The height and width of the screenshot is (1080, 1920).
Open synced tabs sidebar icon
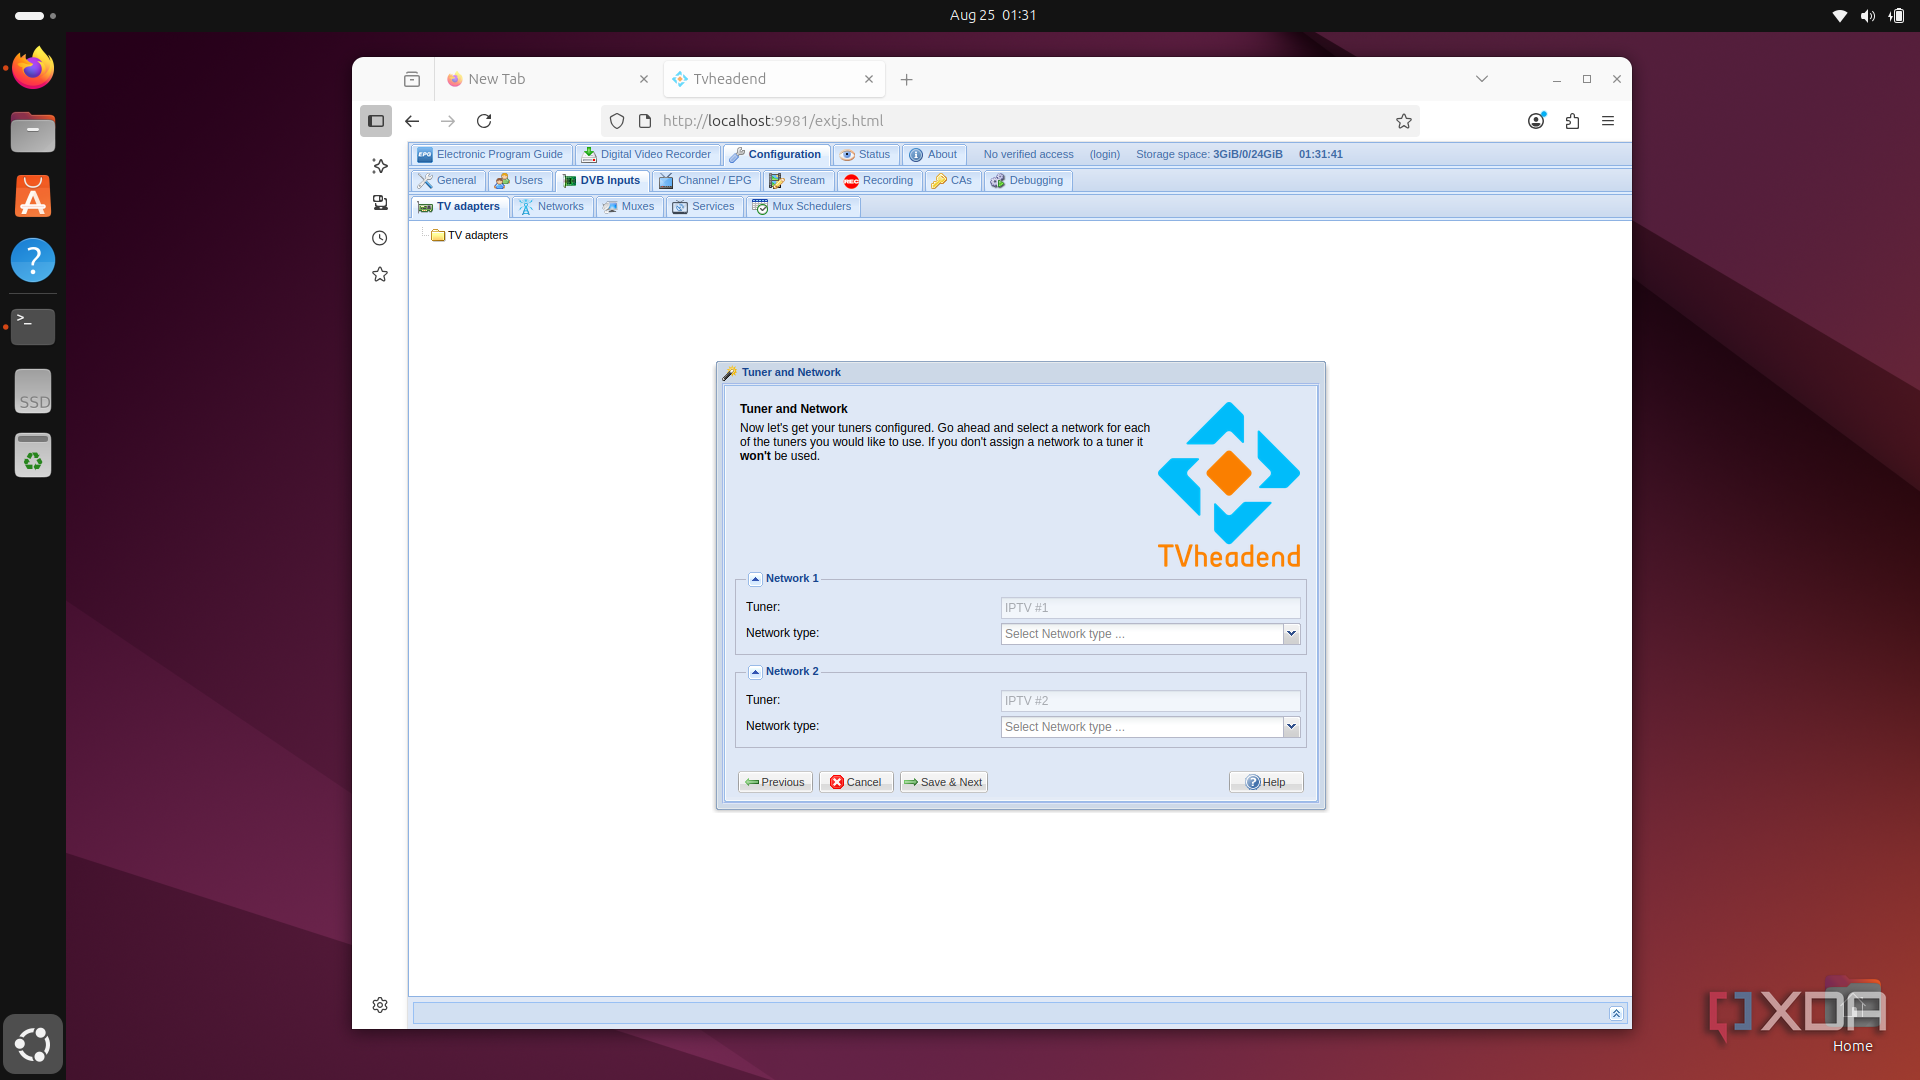(380, 202)
